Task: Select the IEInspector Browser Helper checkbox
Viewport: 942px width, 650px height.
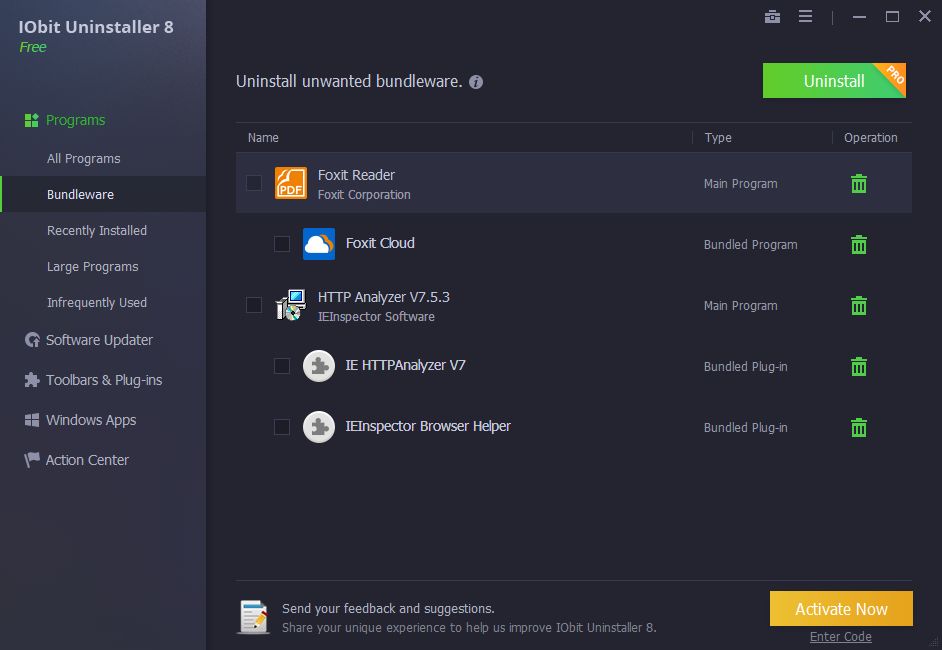Action: 282,427
